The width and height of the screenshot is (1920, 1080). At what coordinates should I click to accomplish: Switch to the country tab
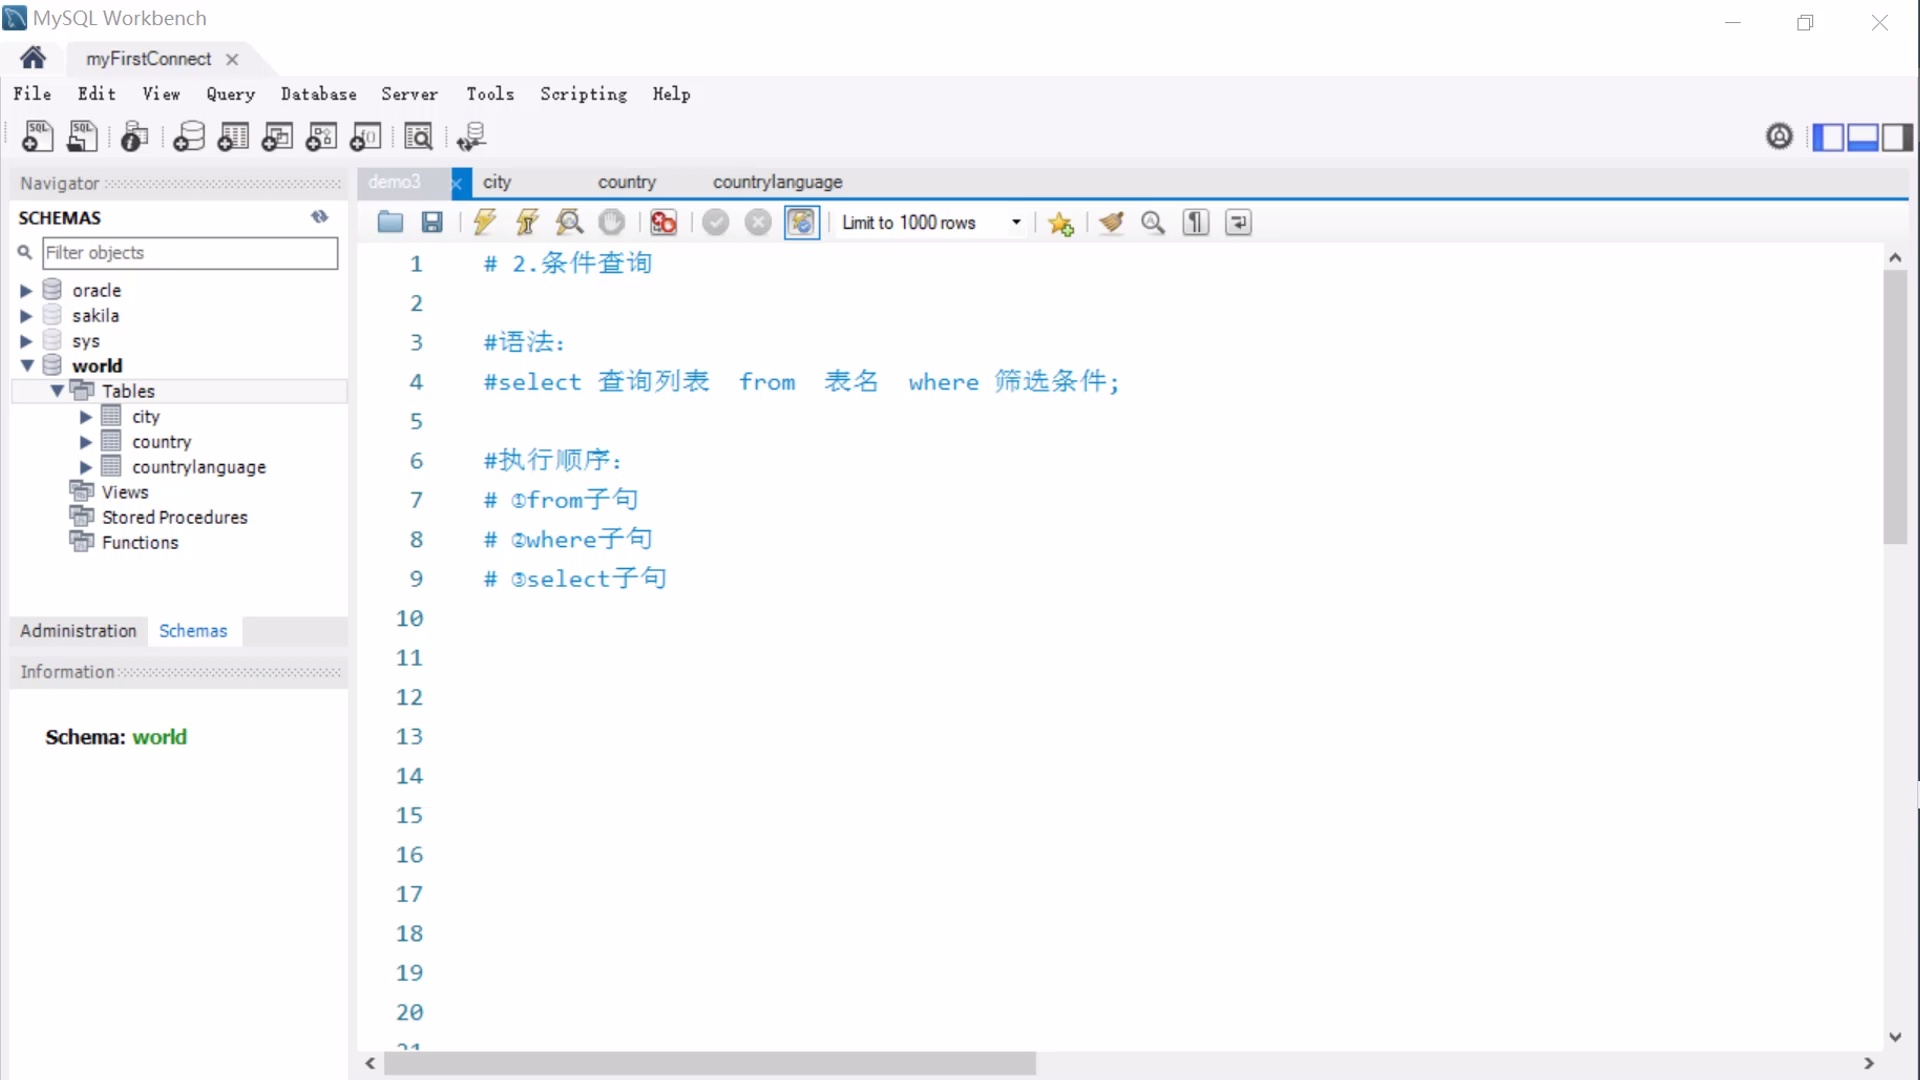(627, 182)
